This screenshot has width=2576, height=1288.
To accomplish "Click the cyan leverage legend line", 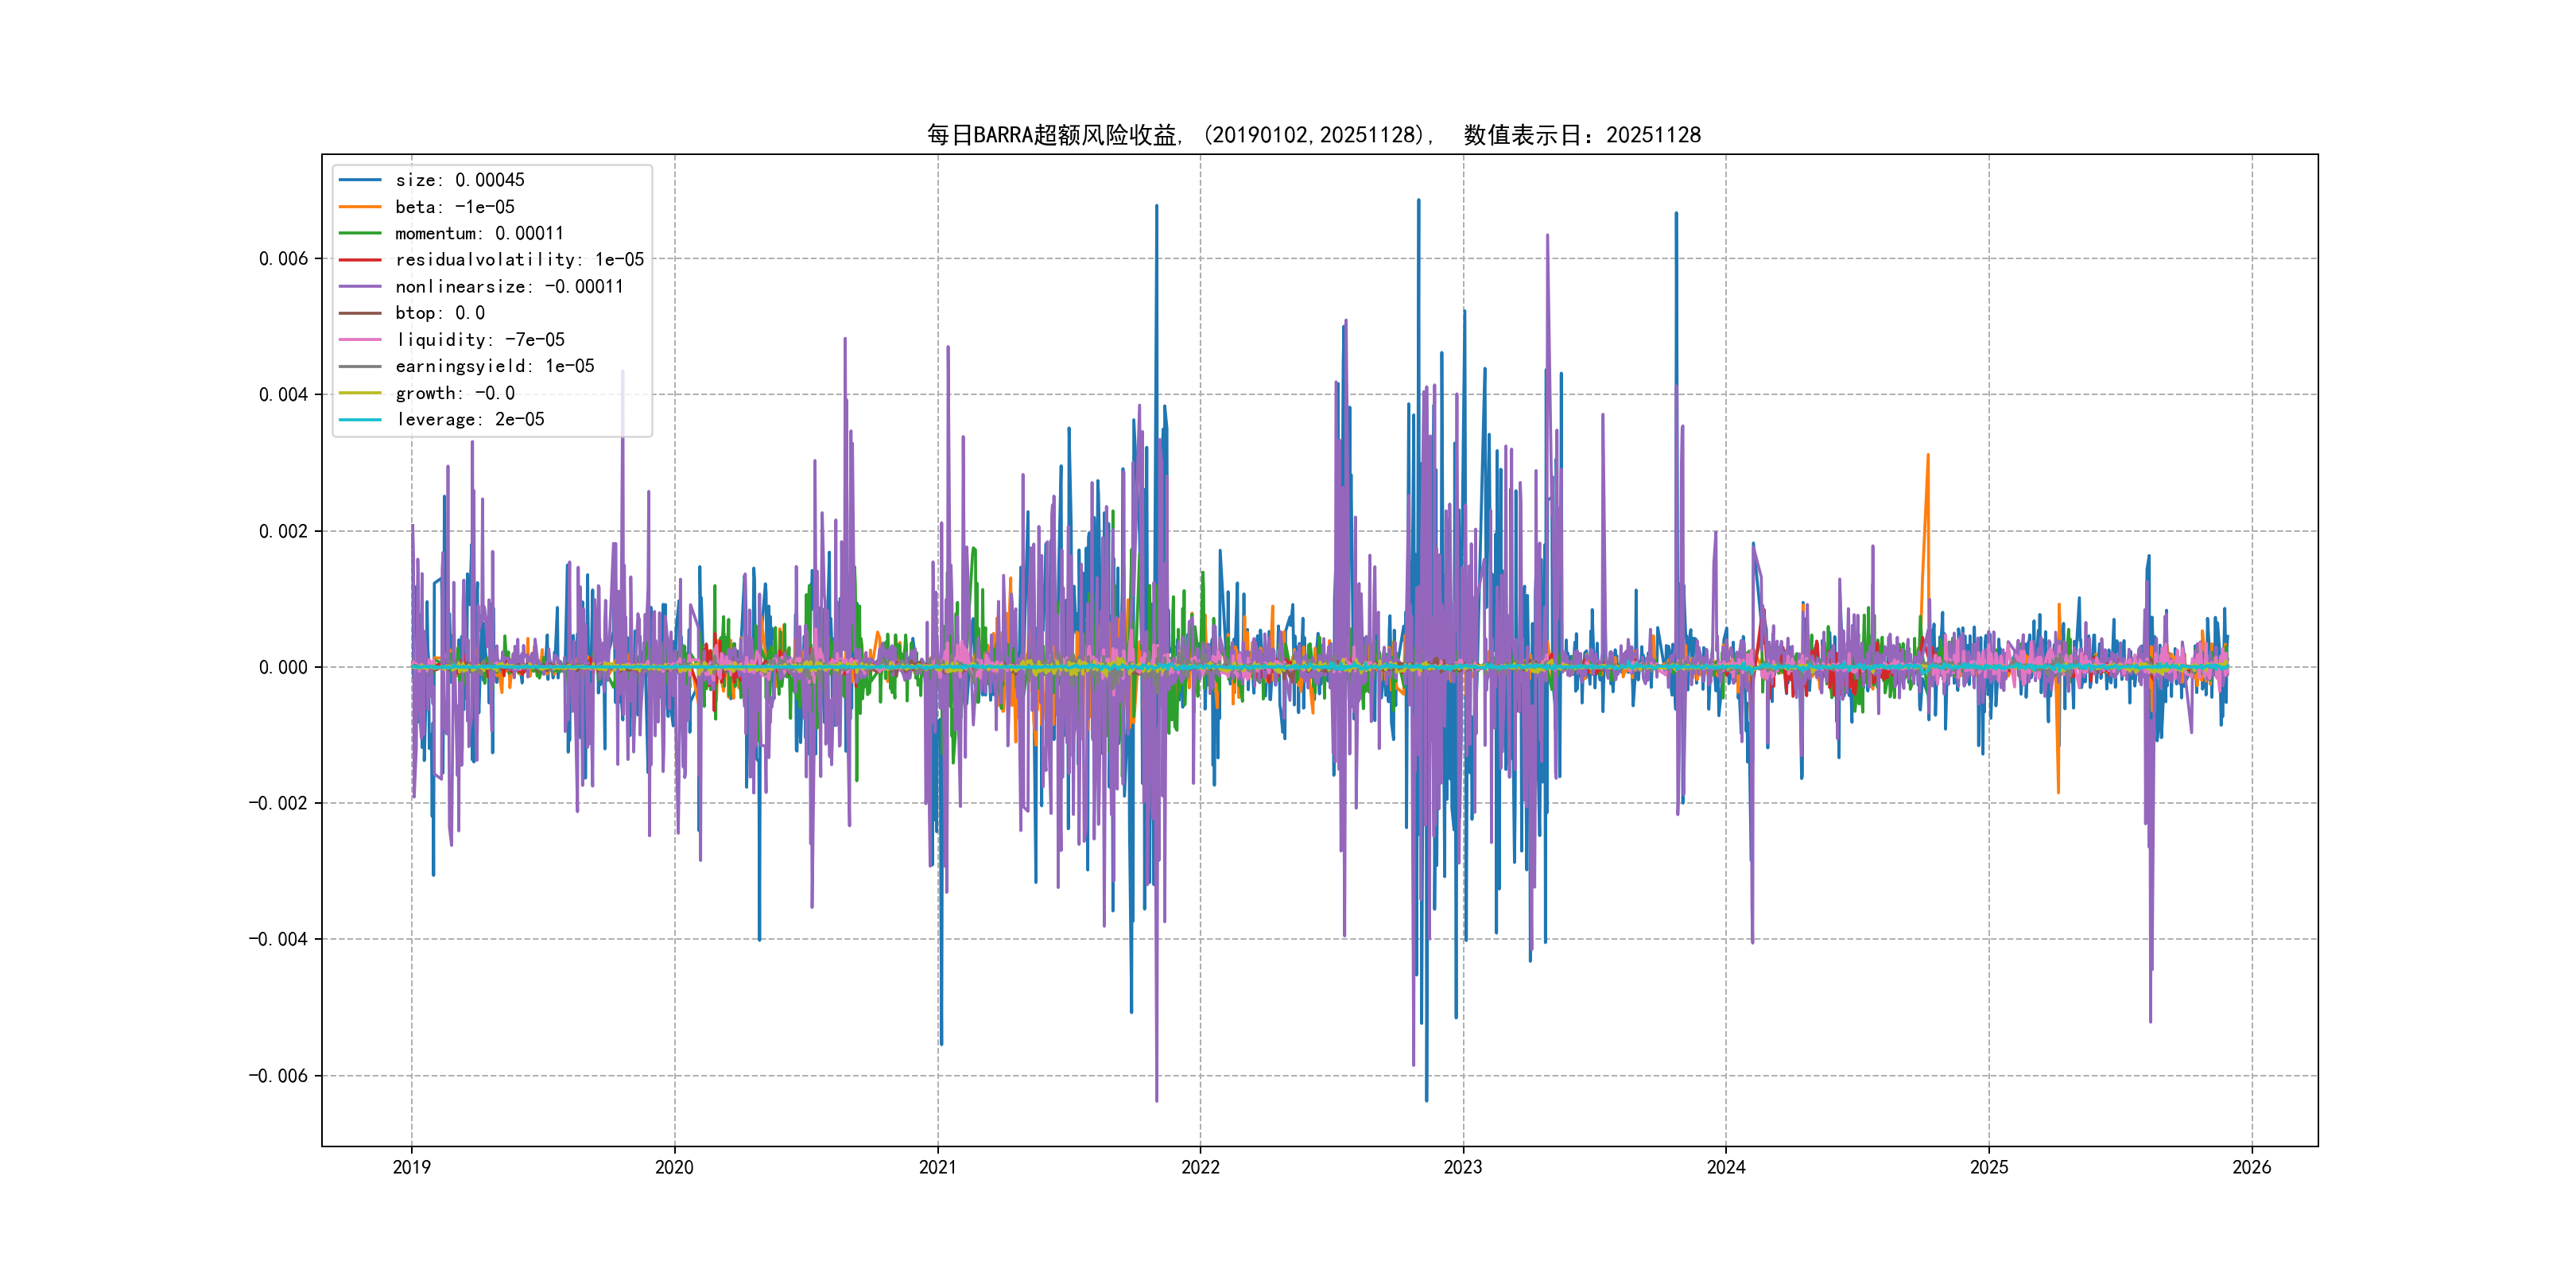I will tap(360, 420).
